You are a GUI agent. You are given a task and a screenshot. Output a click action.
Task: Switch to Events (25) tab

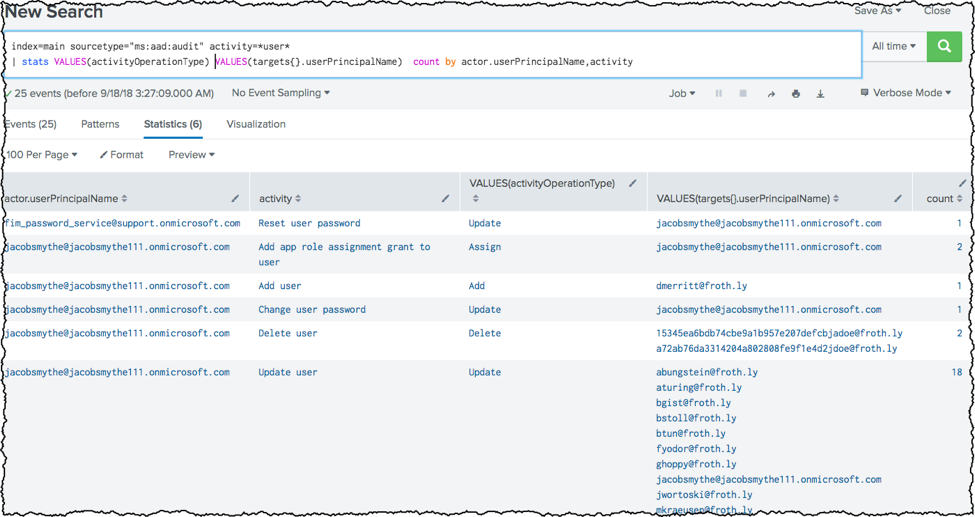pyautogui.click(x=30, y=124)
